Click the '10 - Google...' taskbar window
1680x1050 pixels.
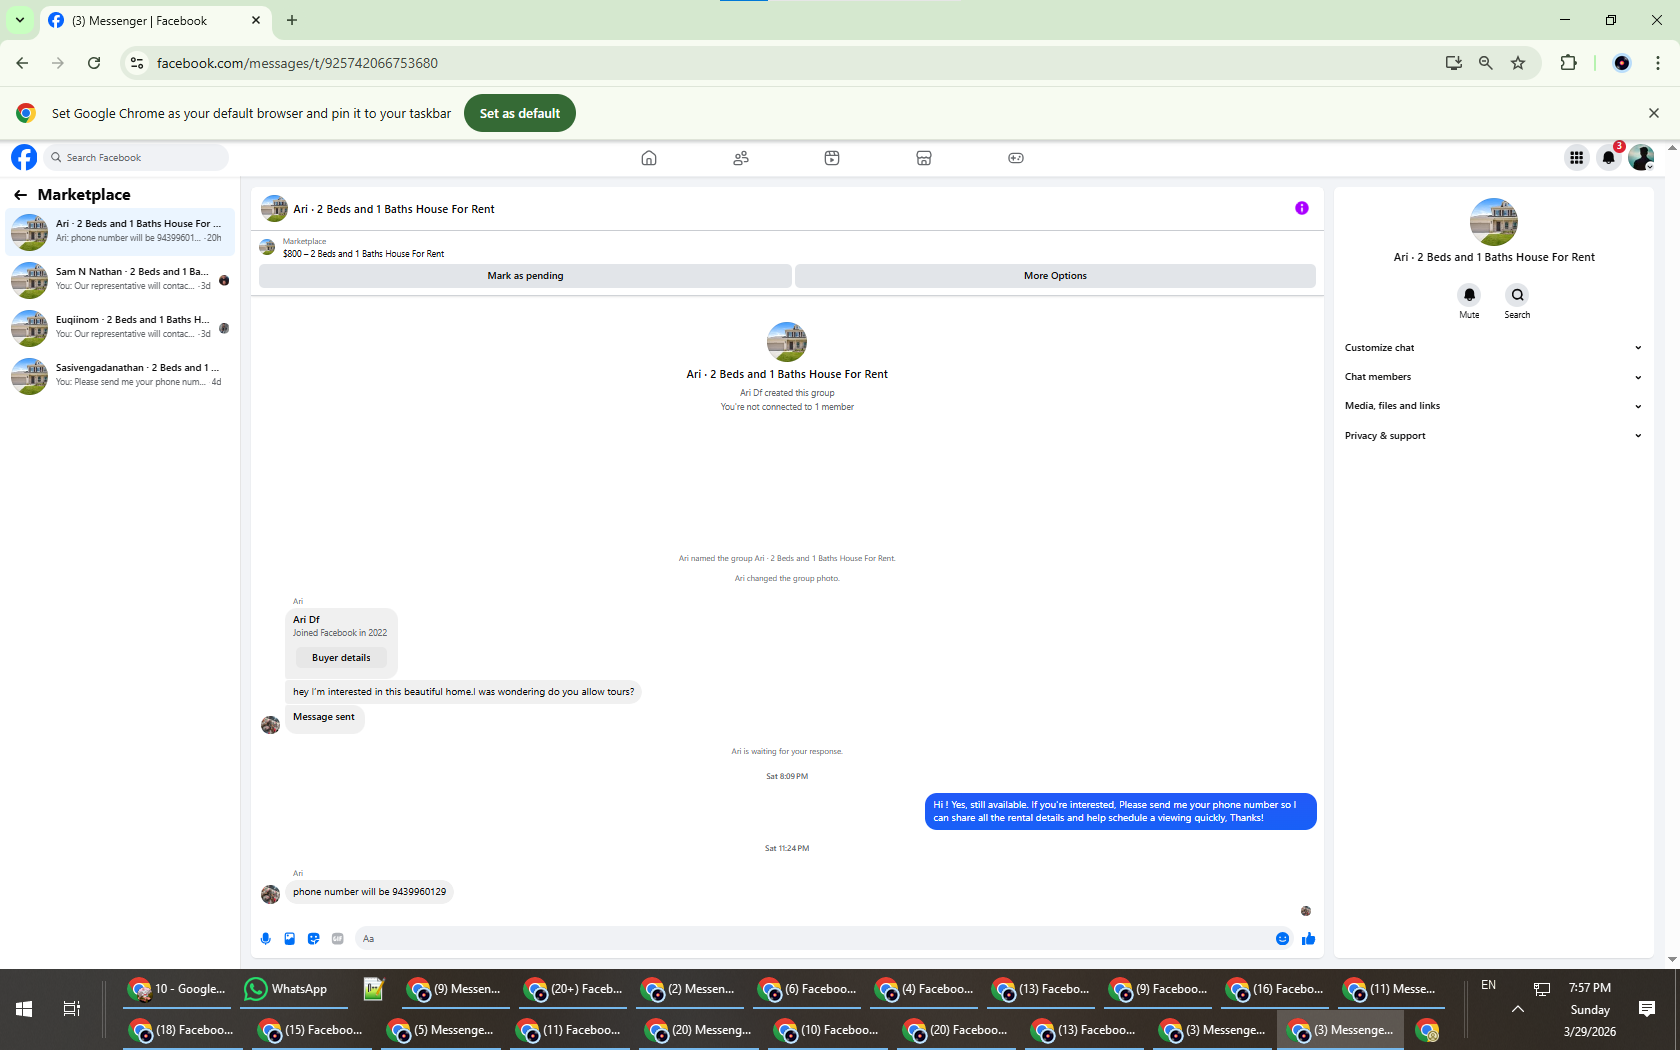tap(178, 989)
